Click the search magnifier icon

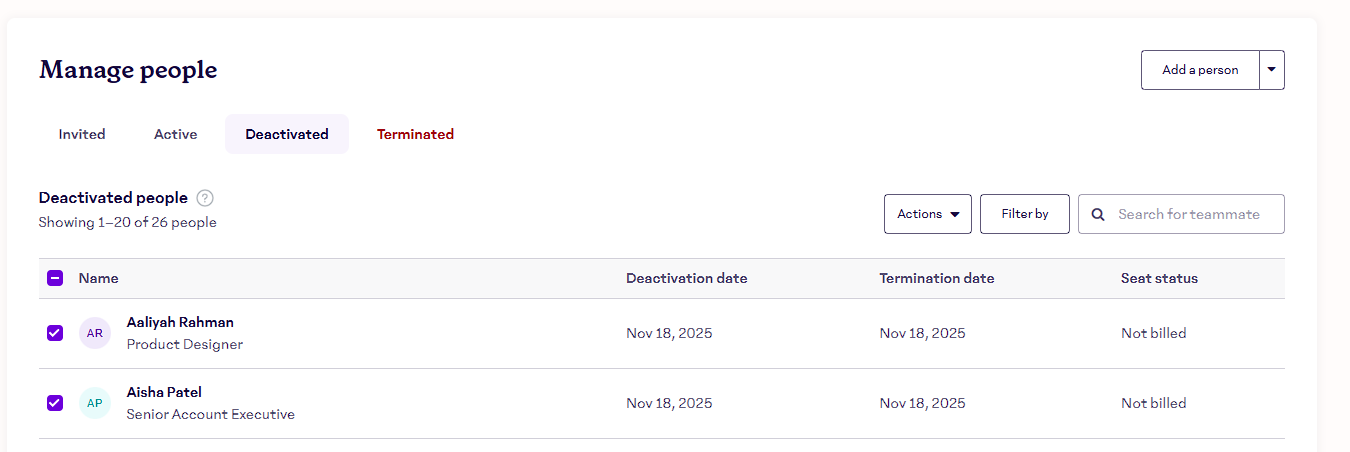(1098, 214)
